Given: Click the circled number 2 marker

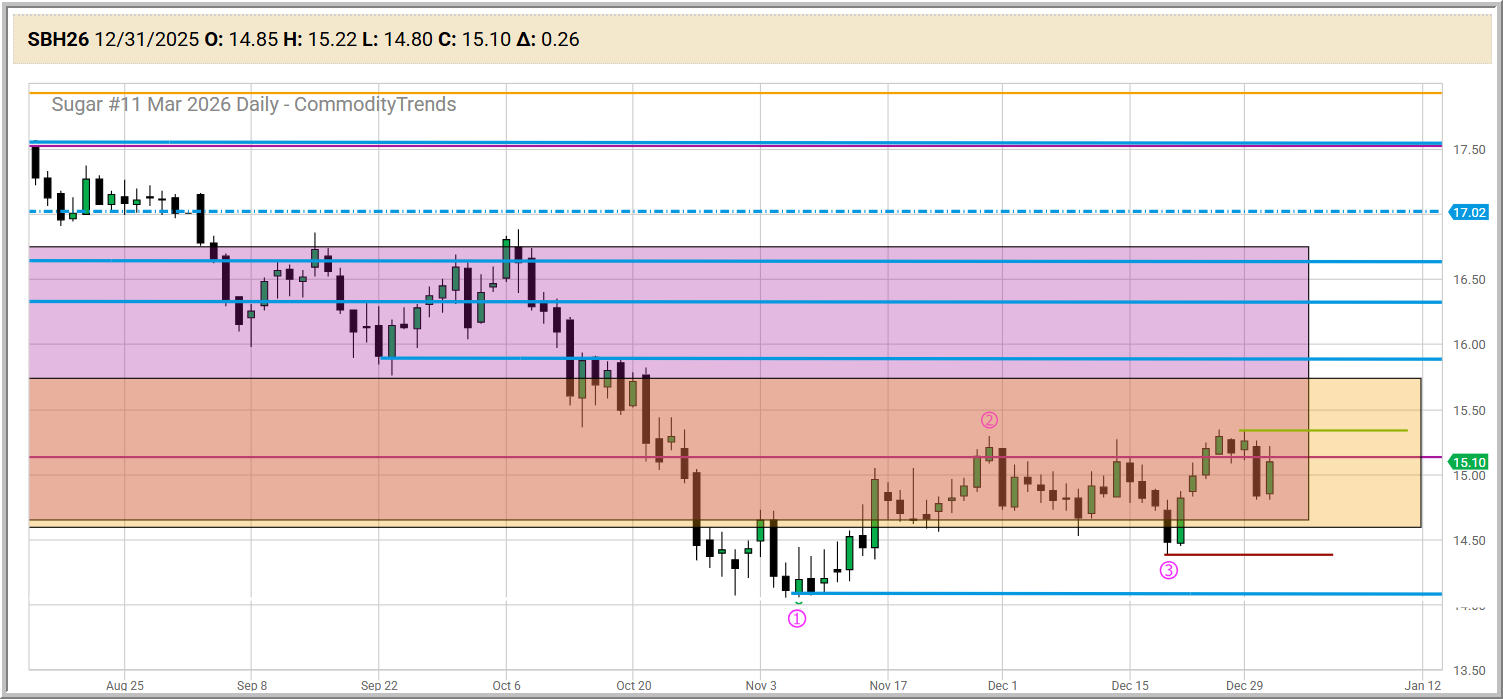Looking at the screenshot, I should pos(989,420).
